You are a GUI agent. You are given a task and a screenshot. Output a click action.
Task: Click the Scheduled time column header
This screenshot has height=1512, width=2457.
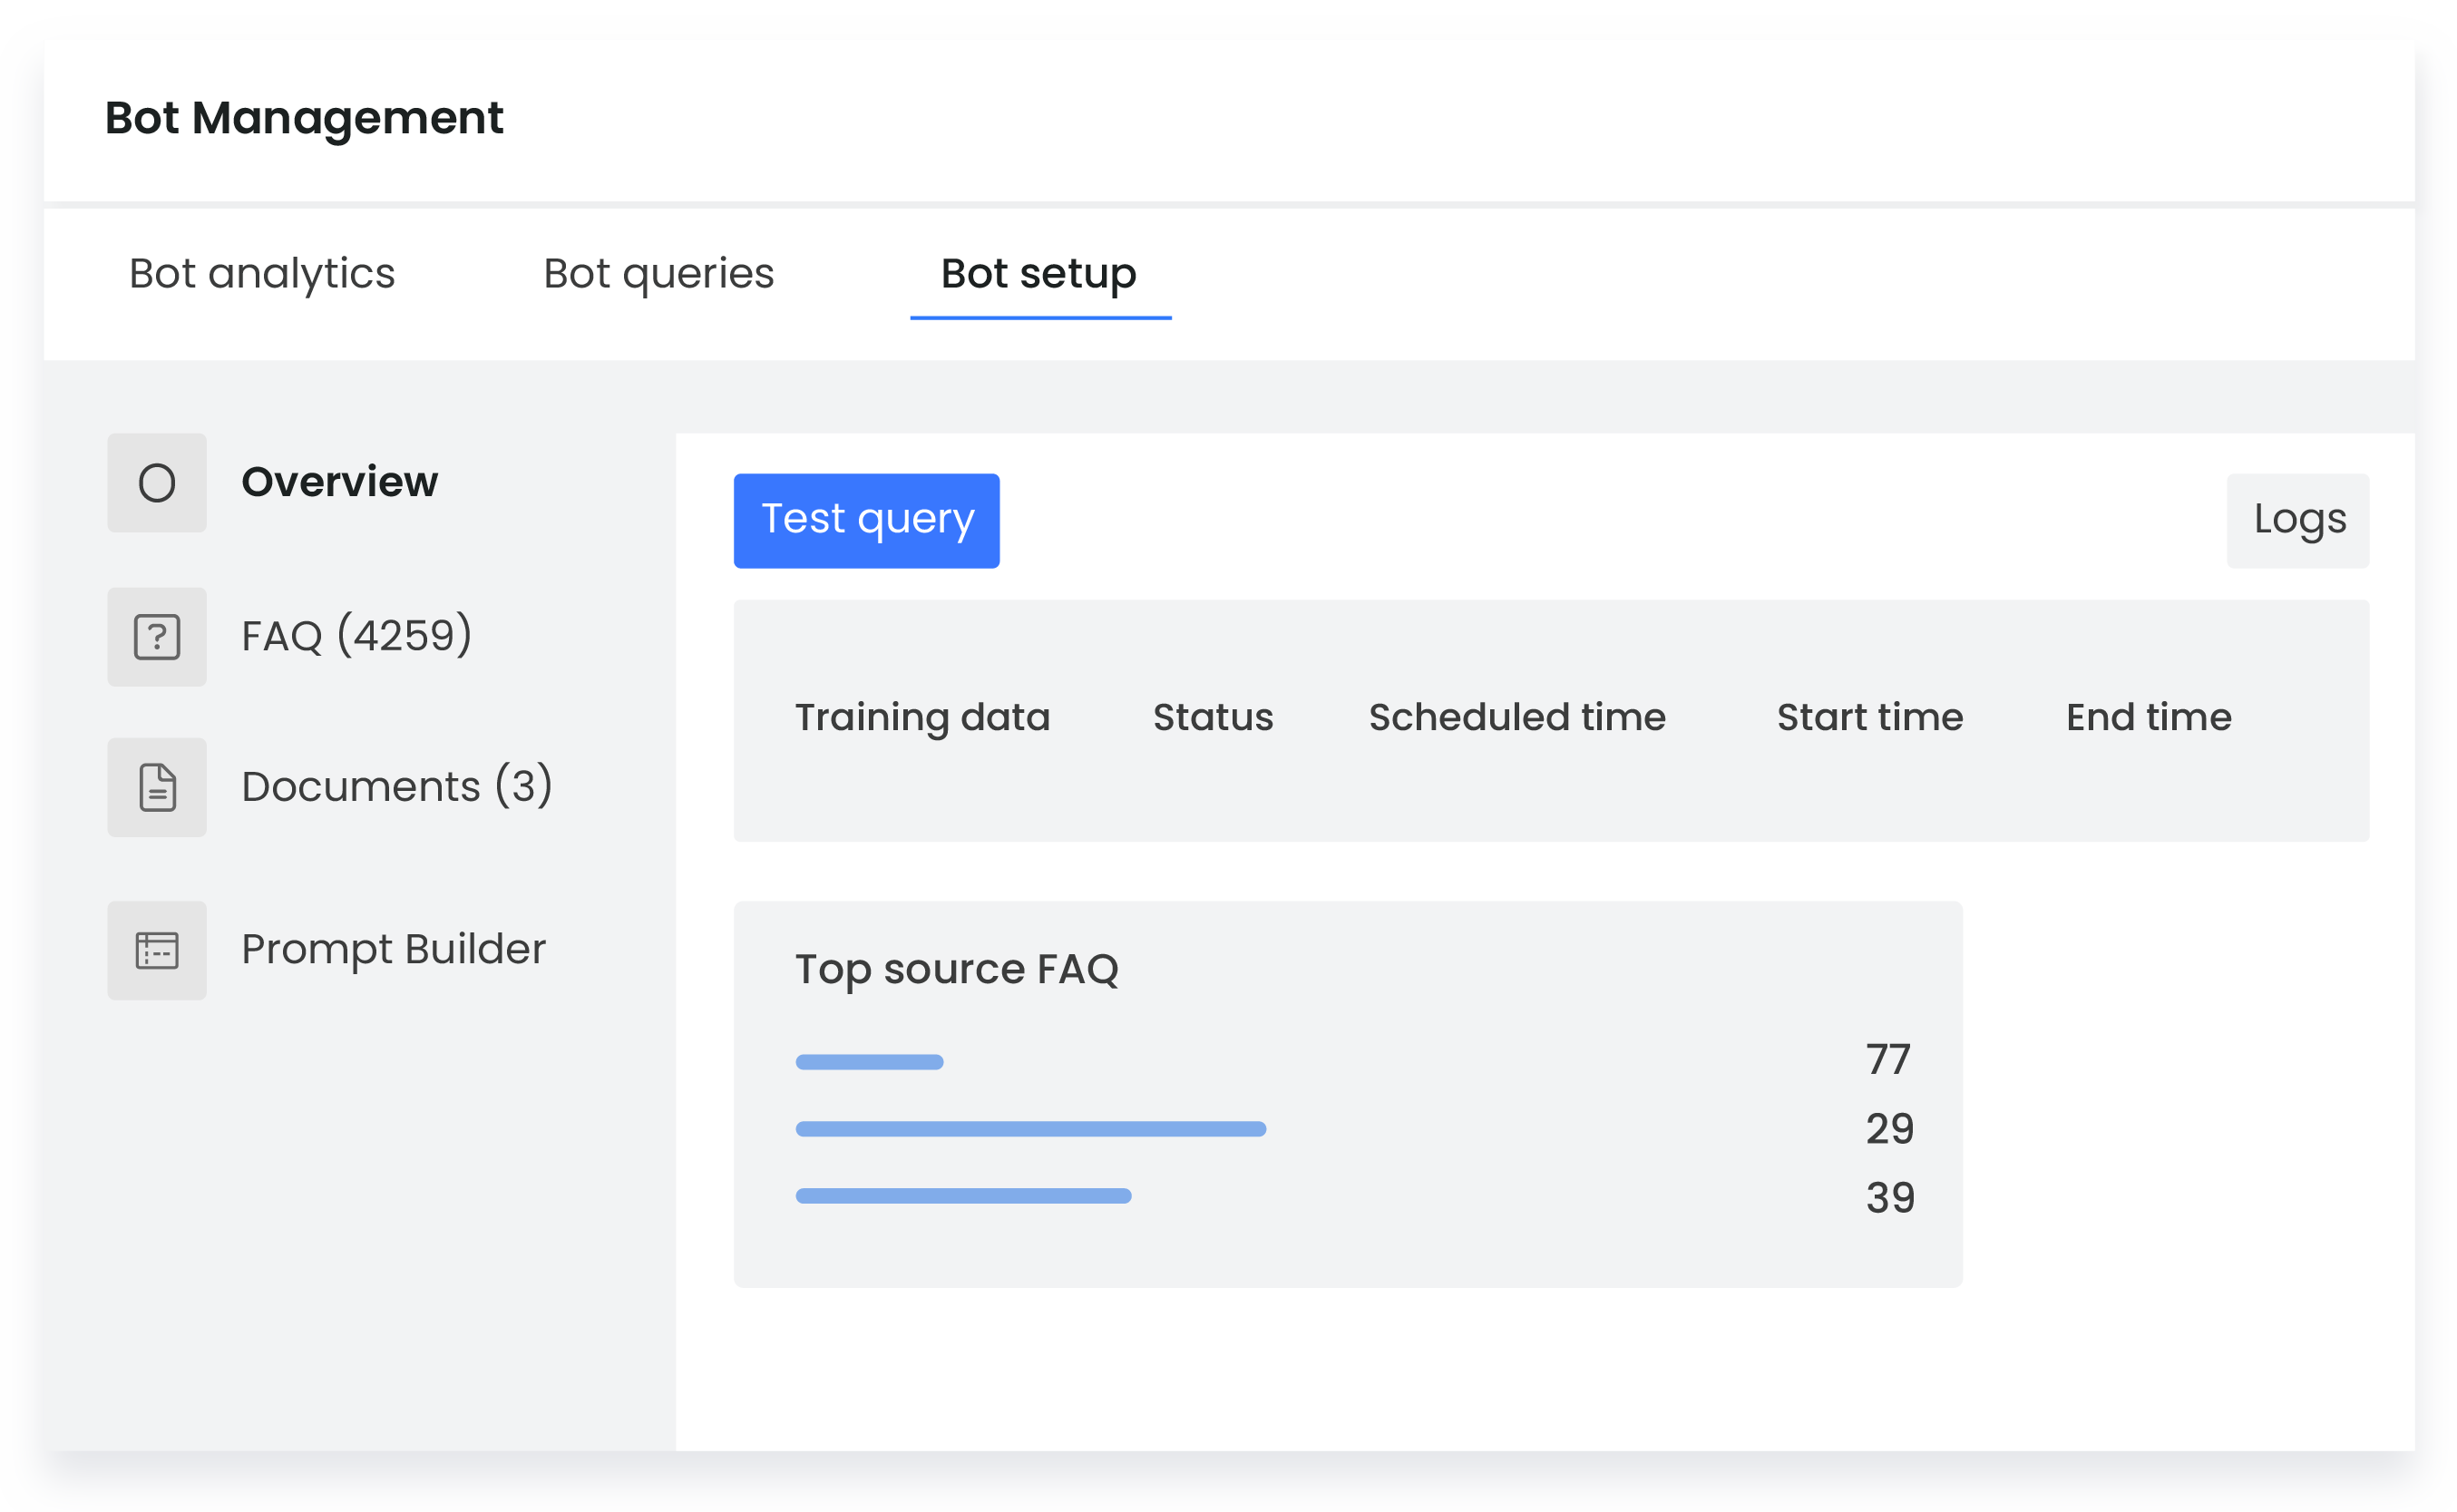(1517, 717)
